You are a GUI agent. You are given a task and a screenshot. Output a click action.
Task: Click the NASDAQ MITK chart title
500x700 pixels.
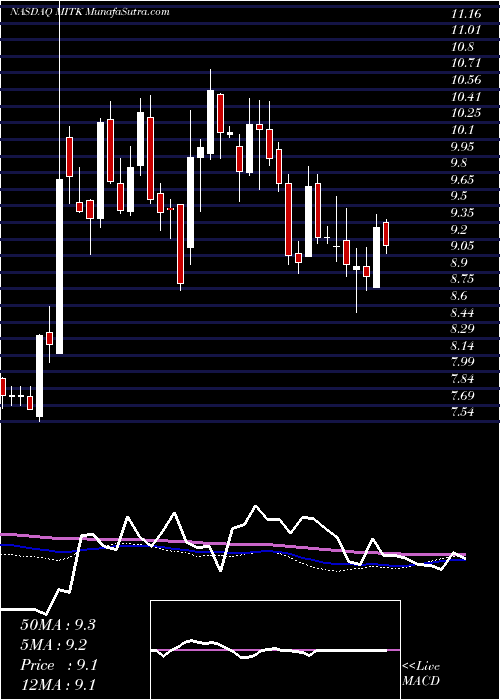click(x=90, y=12)
